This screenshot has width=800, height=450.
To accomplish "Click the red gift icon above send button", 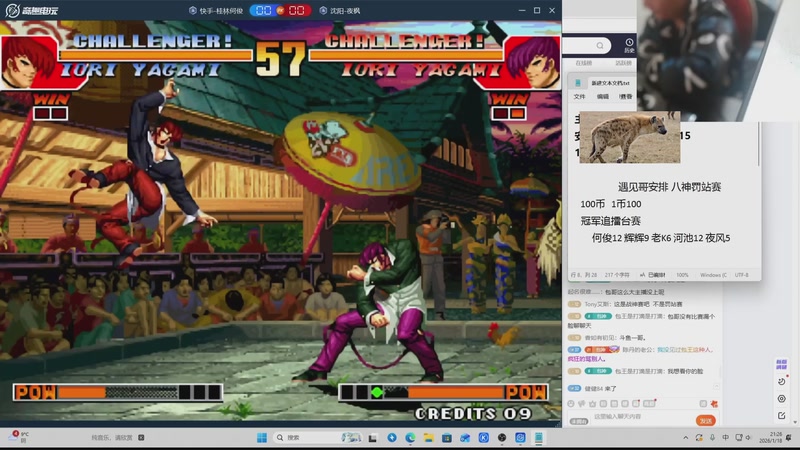I will click(x=714, y=404).
